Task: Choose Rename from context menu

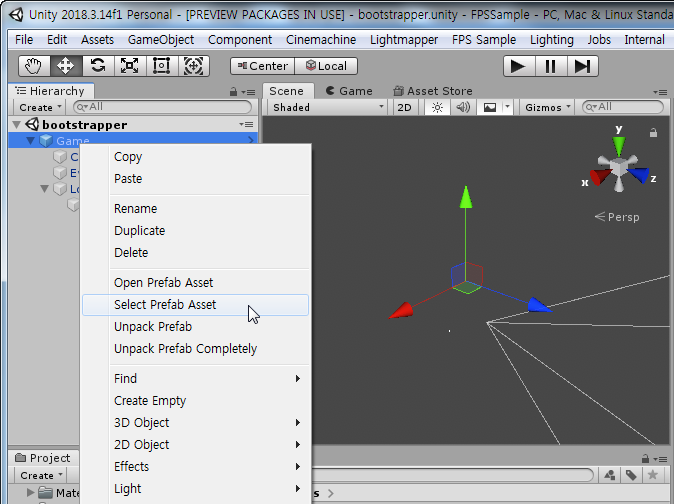Action: 196,209
